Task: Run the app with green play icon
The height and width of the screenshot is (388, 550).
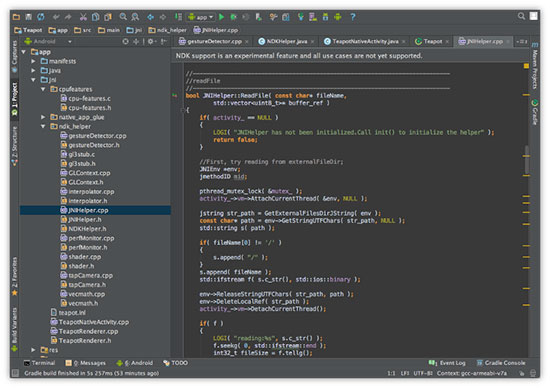Action: pyautogui.click(x=221, y=16)
